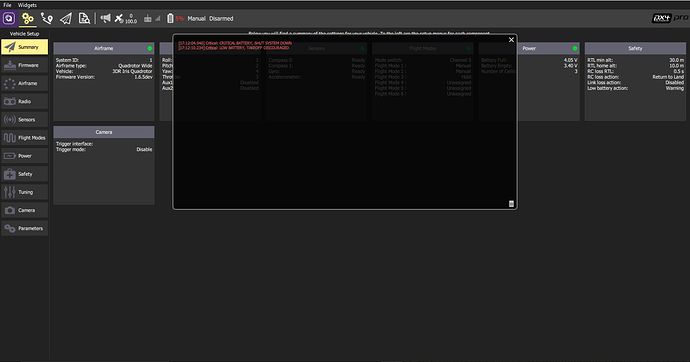Open the Tuning setup page
Screen dimensions: 690x362
[x=25, y=192]
